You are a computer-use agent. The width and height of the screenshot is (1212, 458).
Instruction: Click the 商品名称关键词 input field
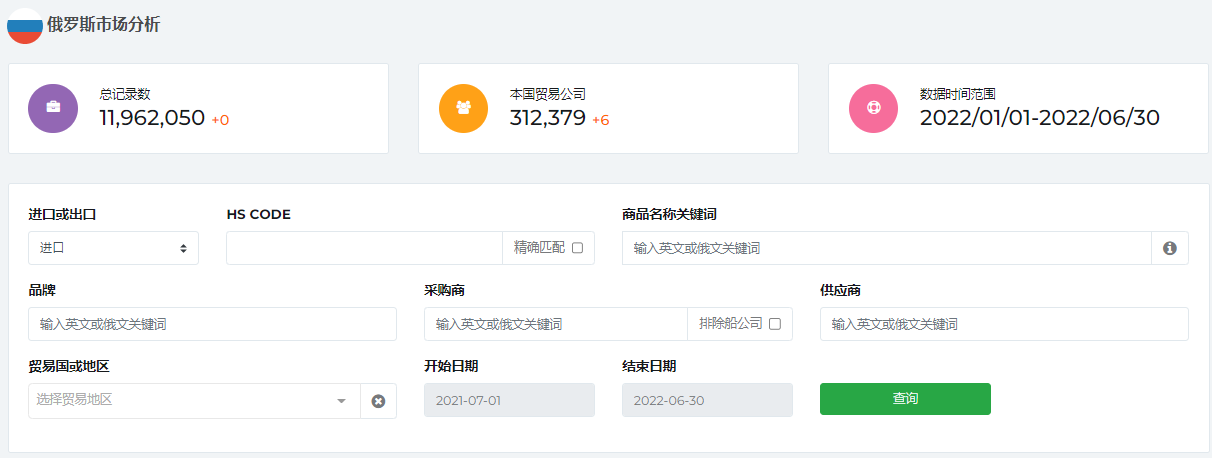tap(887, 248)
